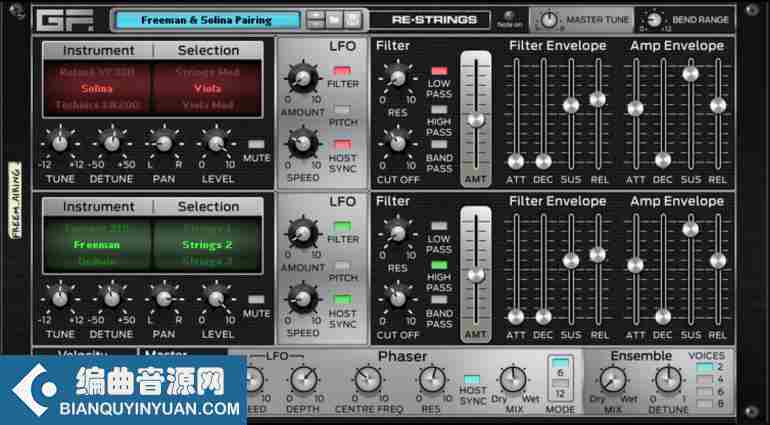Select High Pass filter on the Solina layer

[x=440, y=109]
